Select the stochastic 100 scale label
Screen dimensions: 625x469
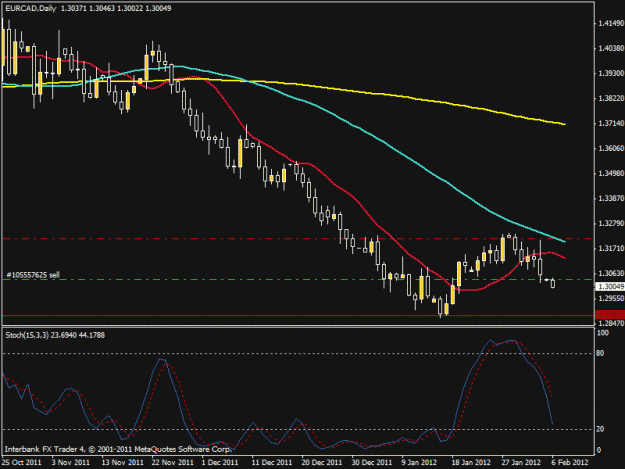[602, 333]
